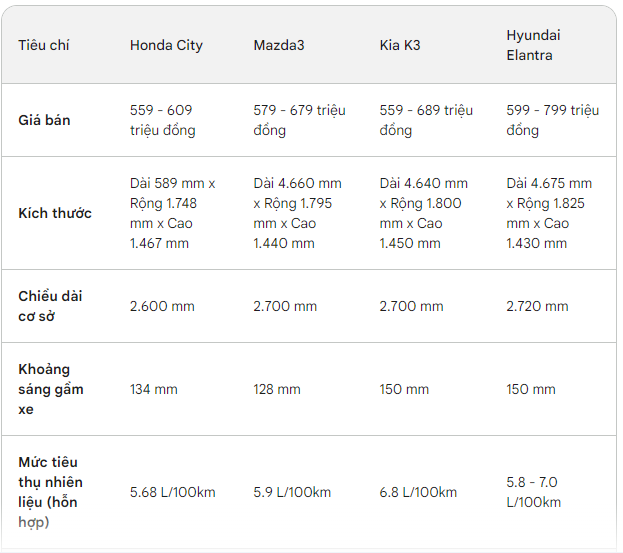Select the Giá bán row label

coord(44,120)
